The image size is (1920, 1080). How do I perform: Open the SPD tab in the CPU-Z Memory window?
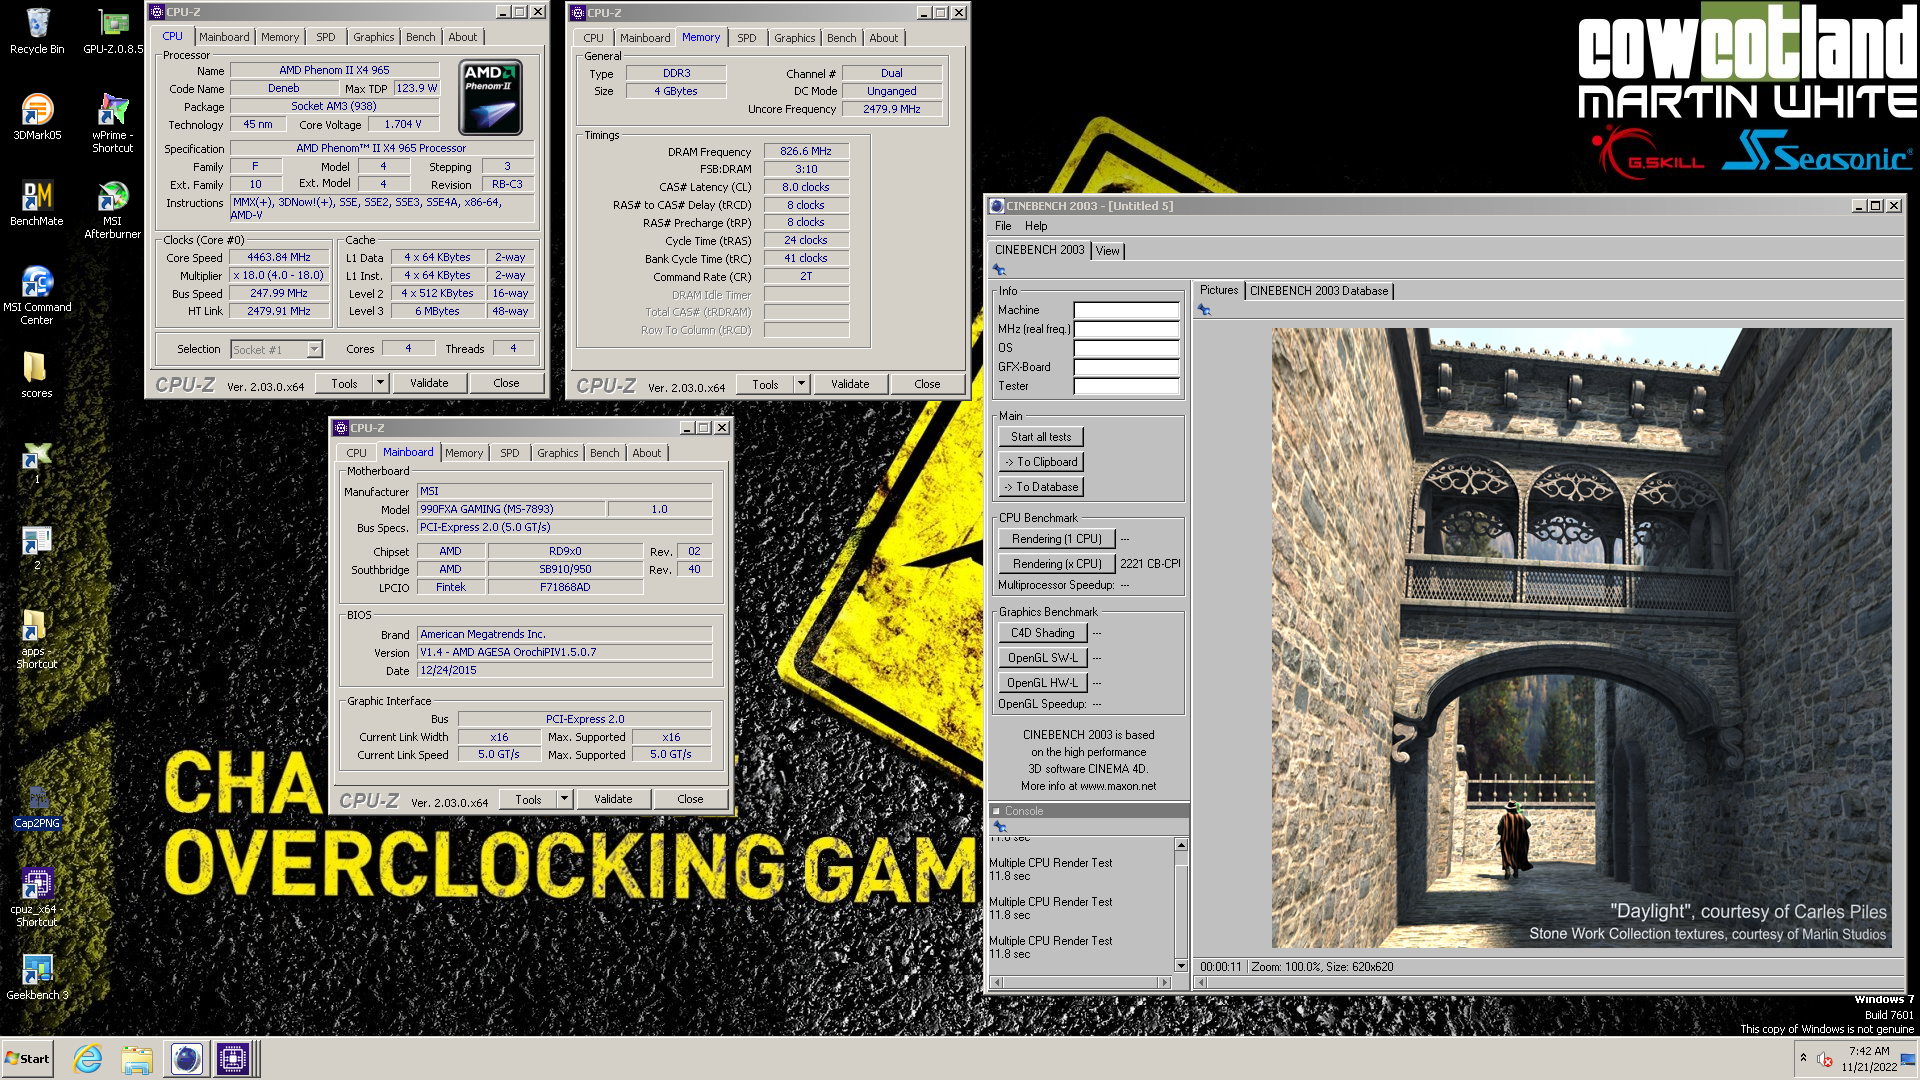(747, 38)
